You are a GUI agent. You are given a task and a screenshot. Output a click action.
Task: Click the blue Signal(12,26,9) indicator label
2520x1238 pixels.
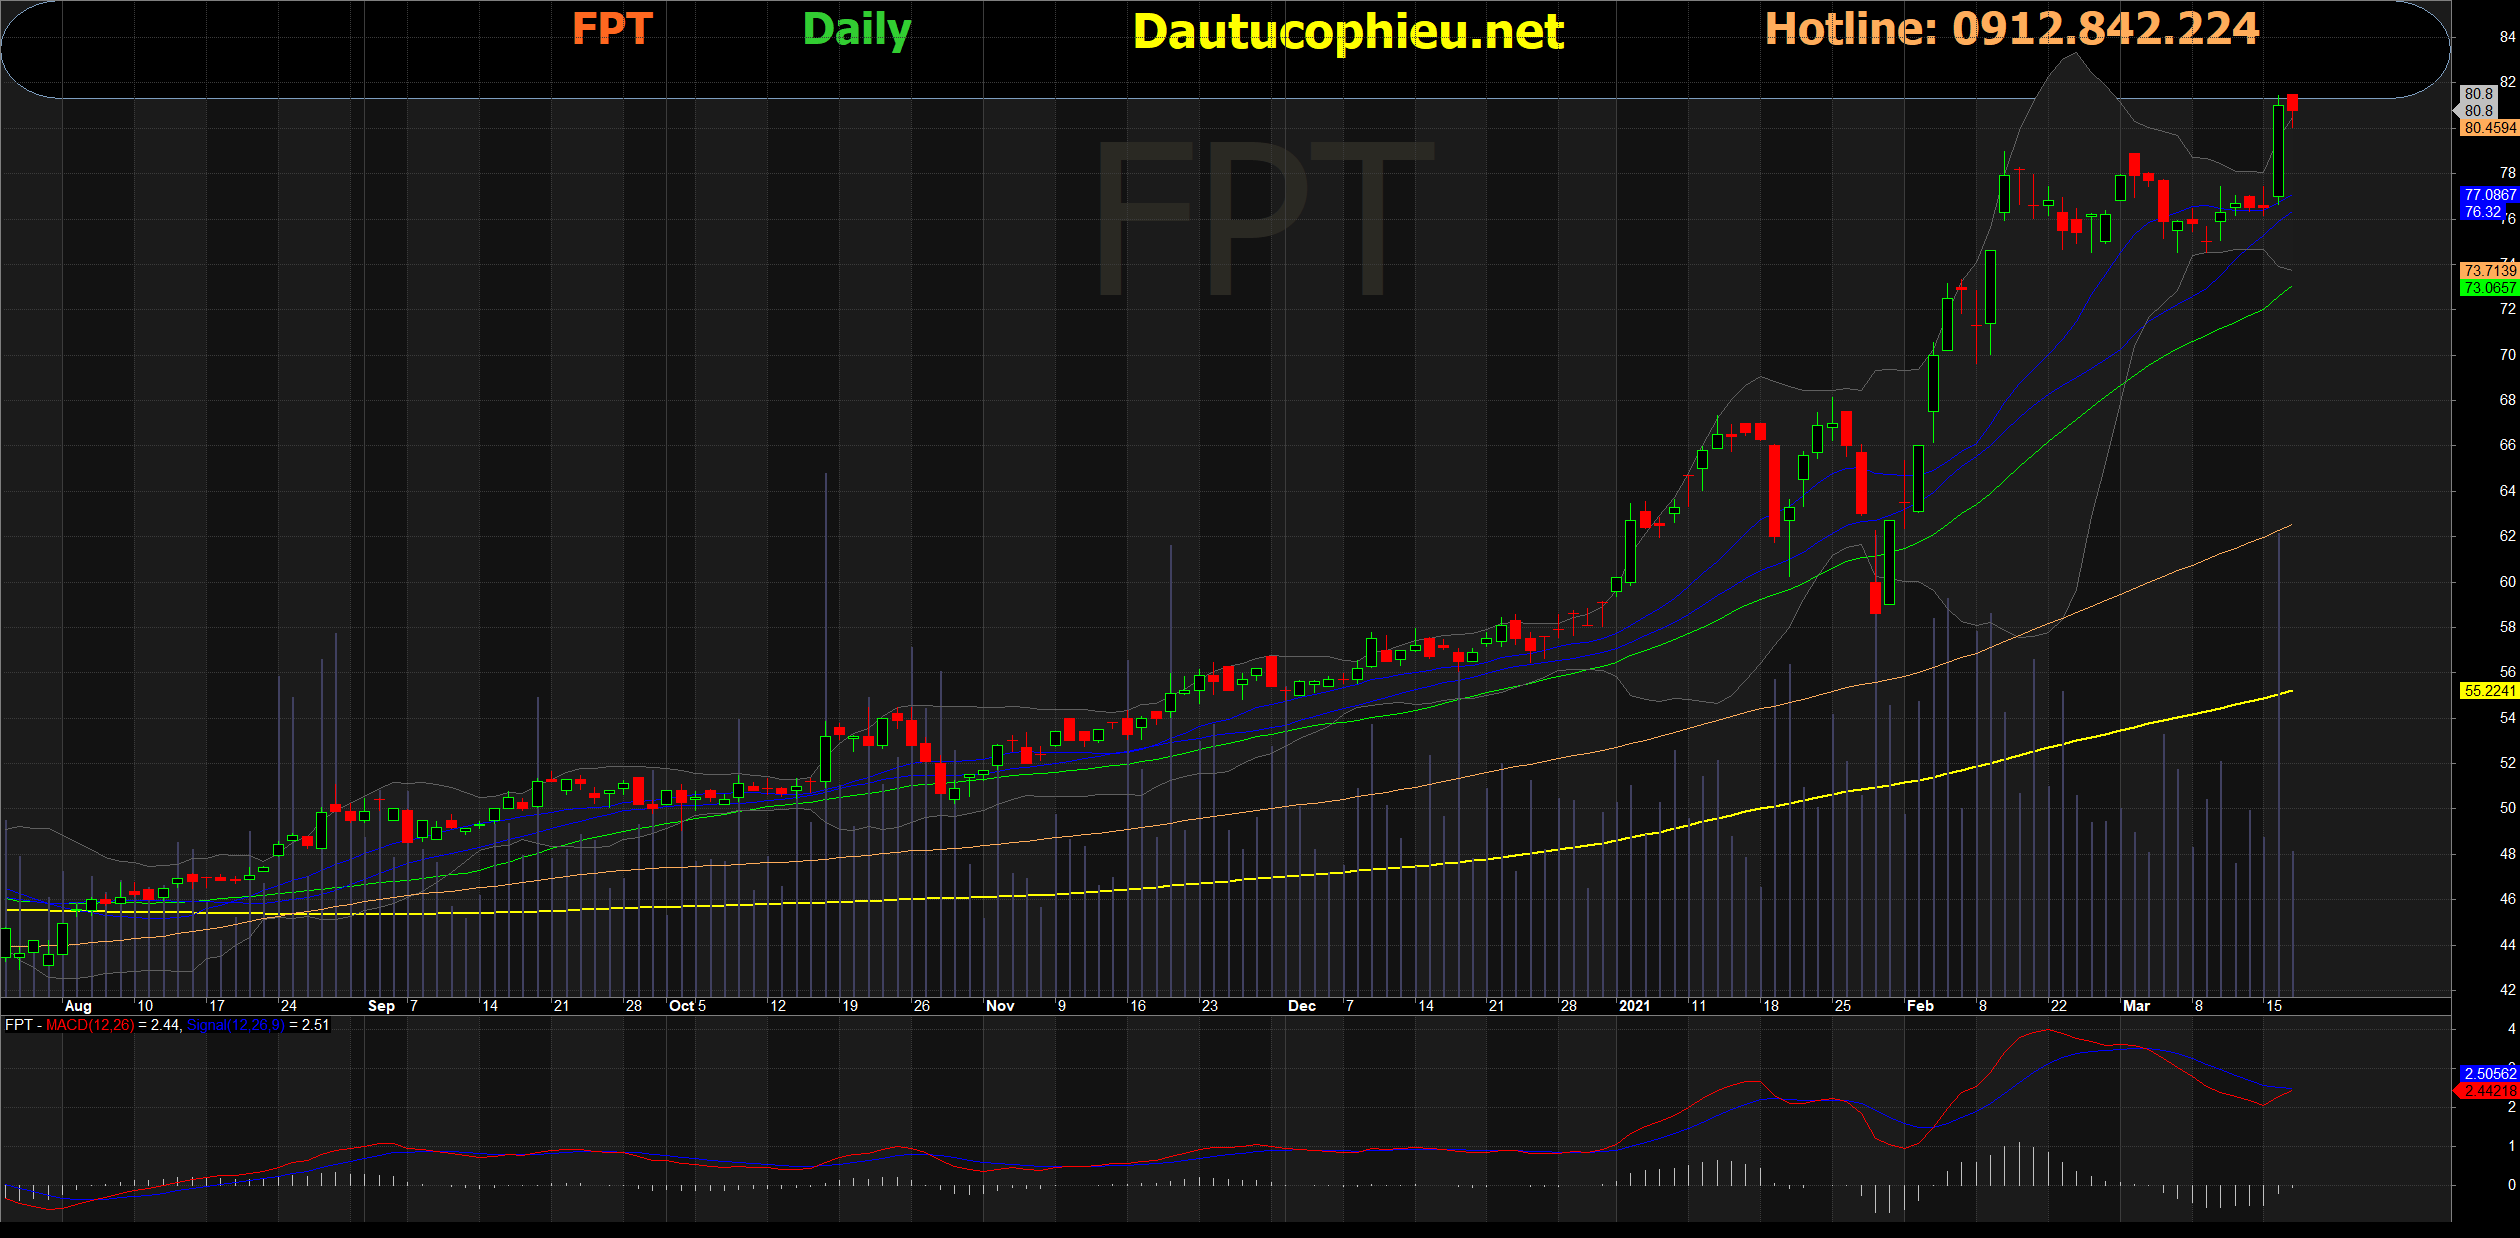[235, 1025]
